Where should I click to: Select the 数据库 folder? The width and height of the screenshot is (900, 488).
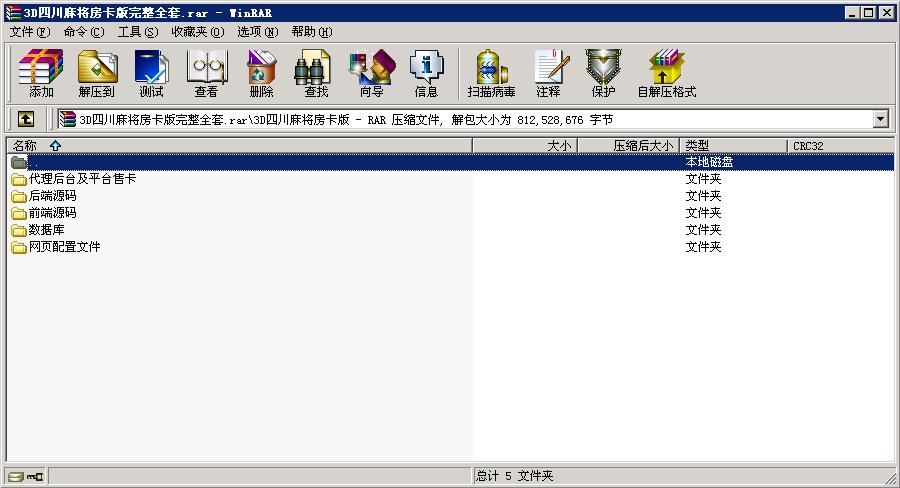click(x=47, y=230)
